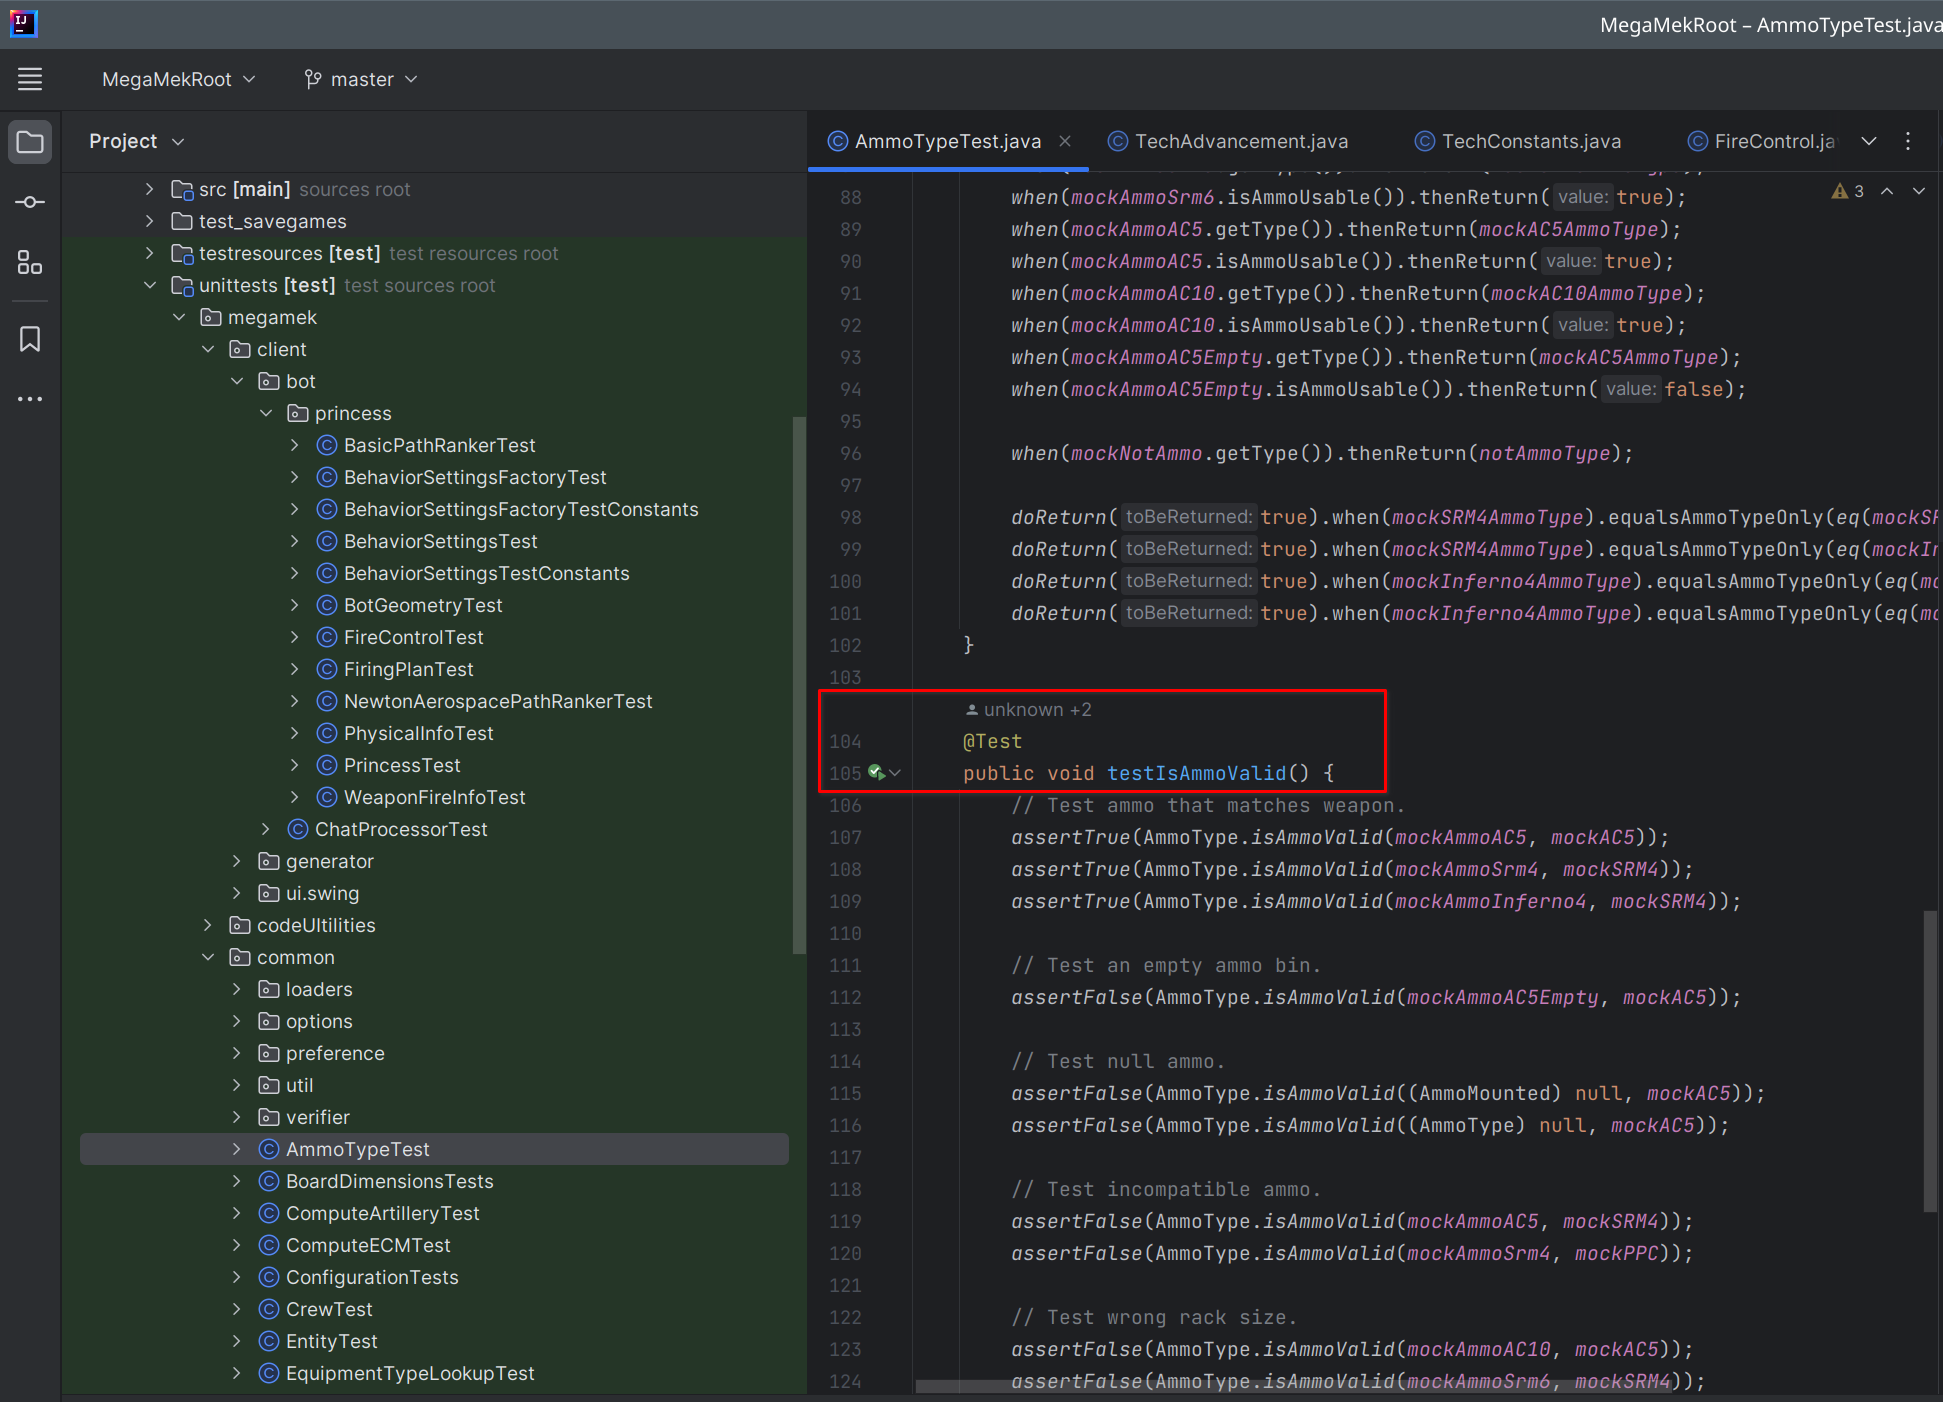Screen dimensions: 1943x1402
Task: Expand the BasicPathRankerTest node
Action: [x=294, y=445]
